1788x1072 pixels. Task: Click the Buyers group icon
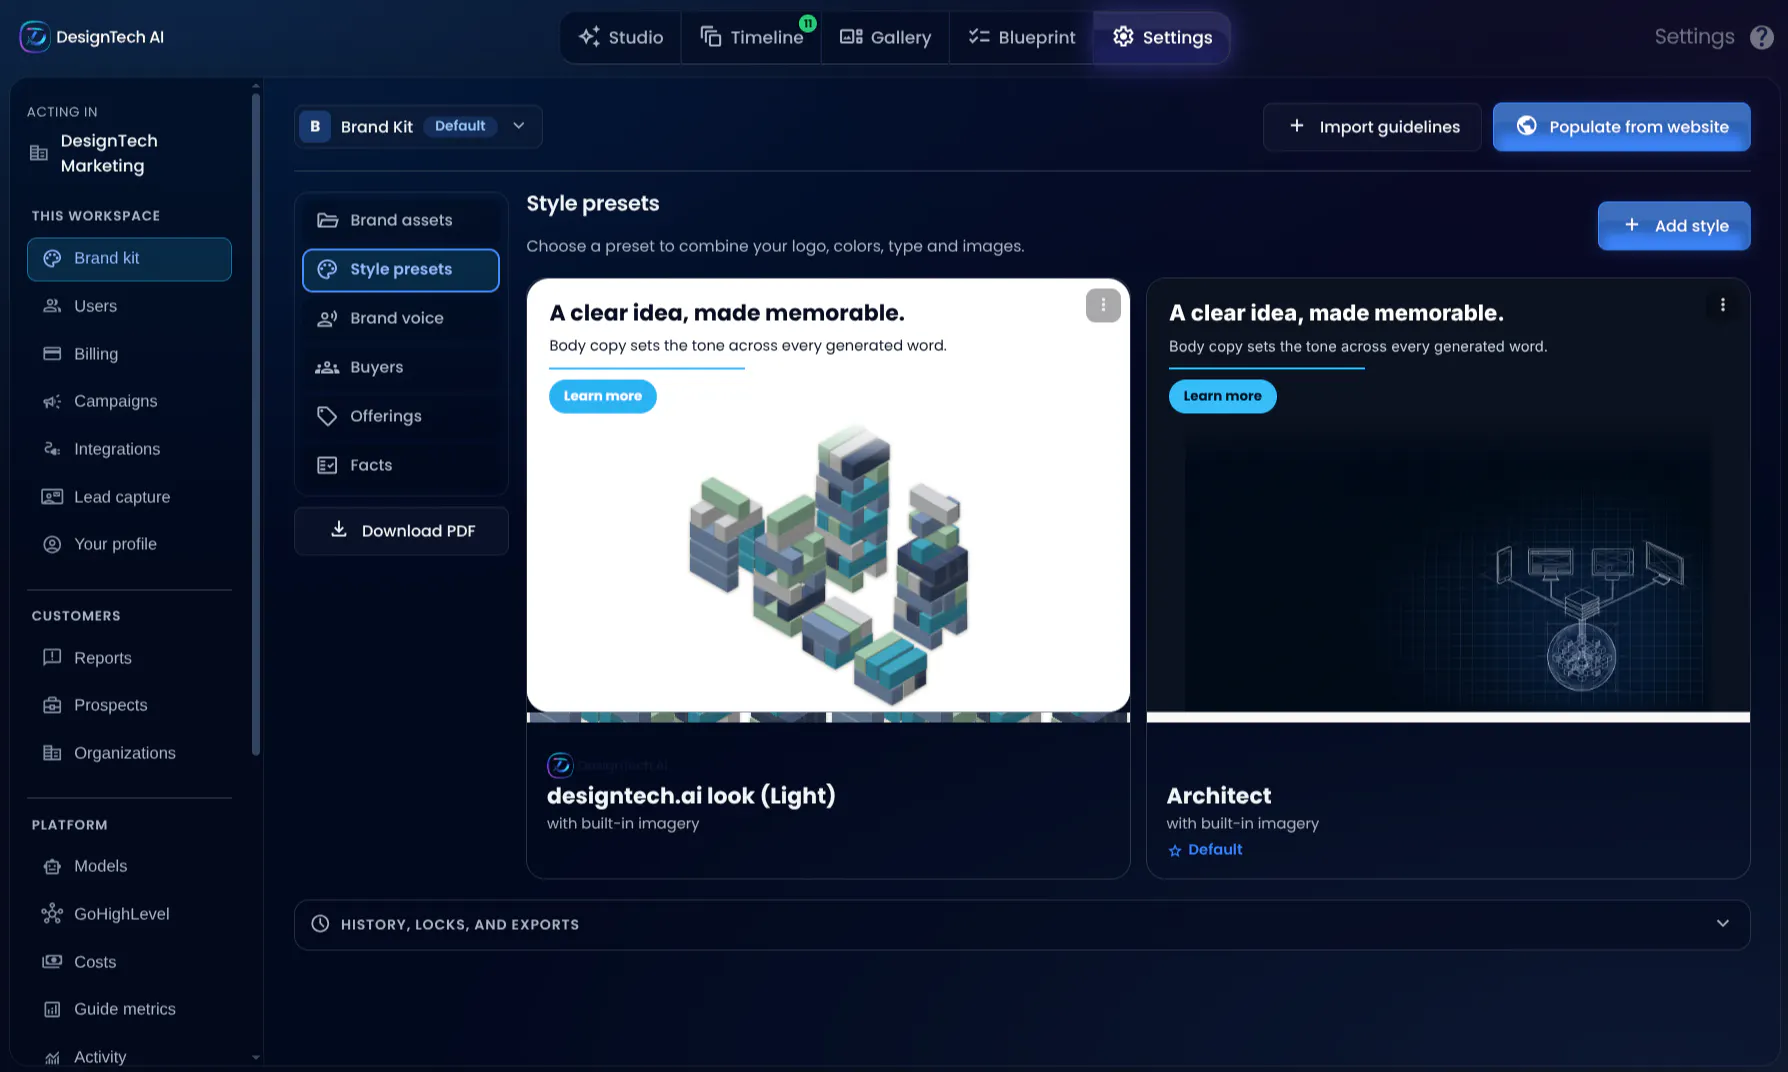(327, 367)
